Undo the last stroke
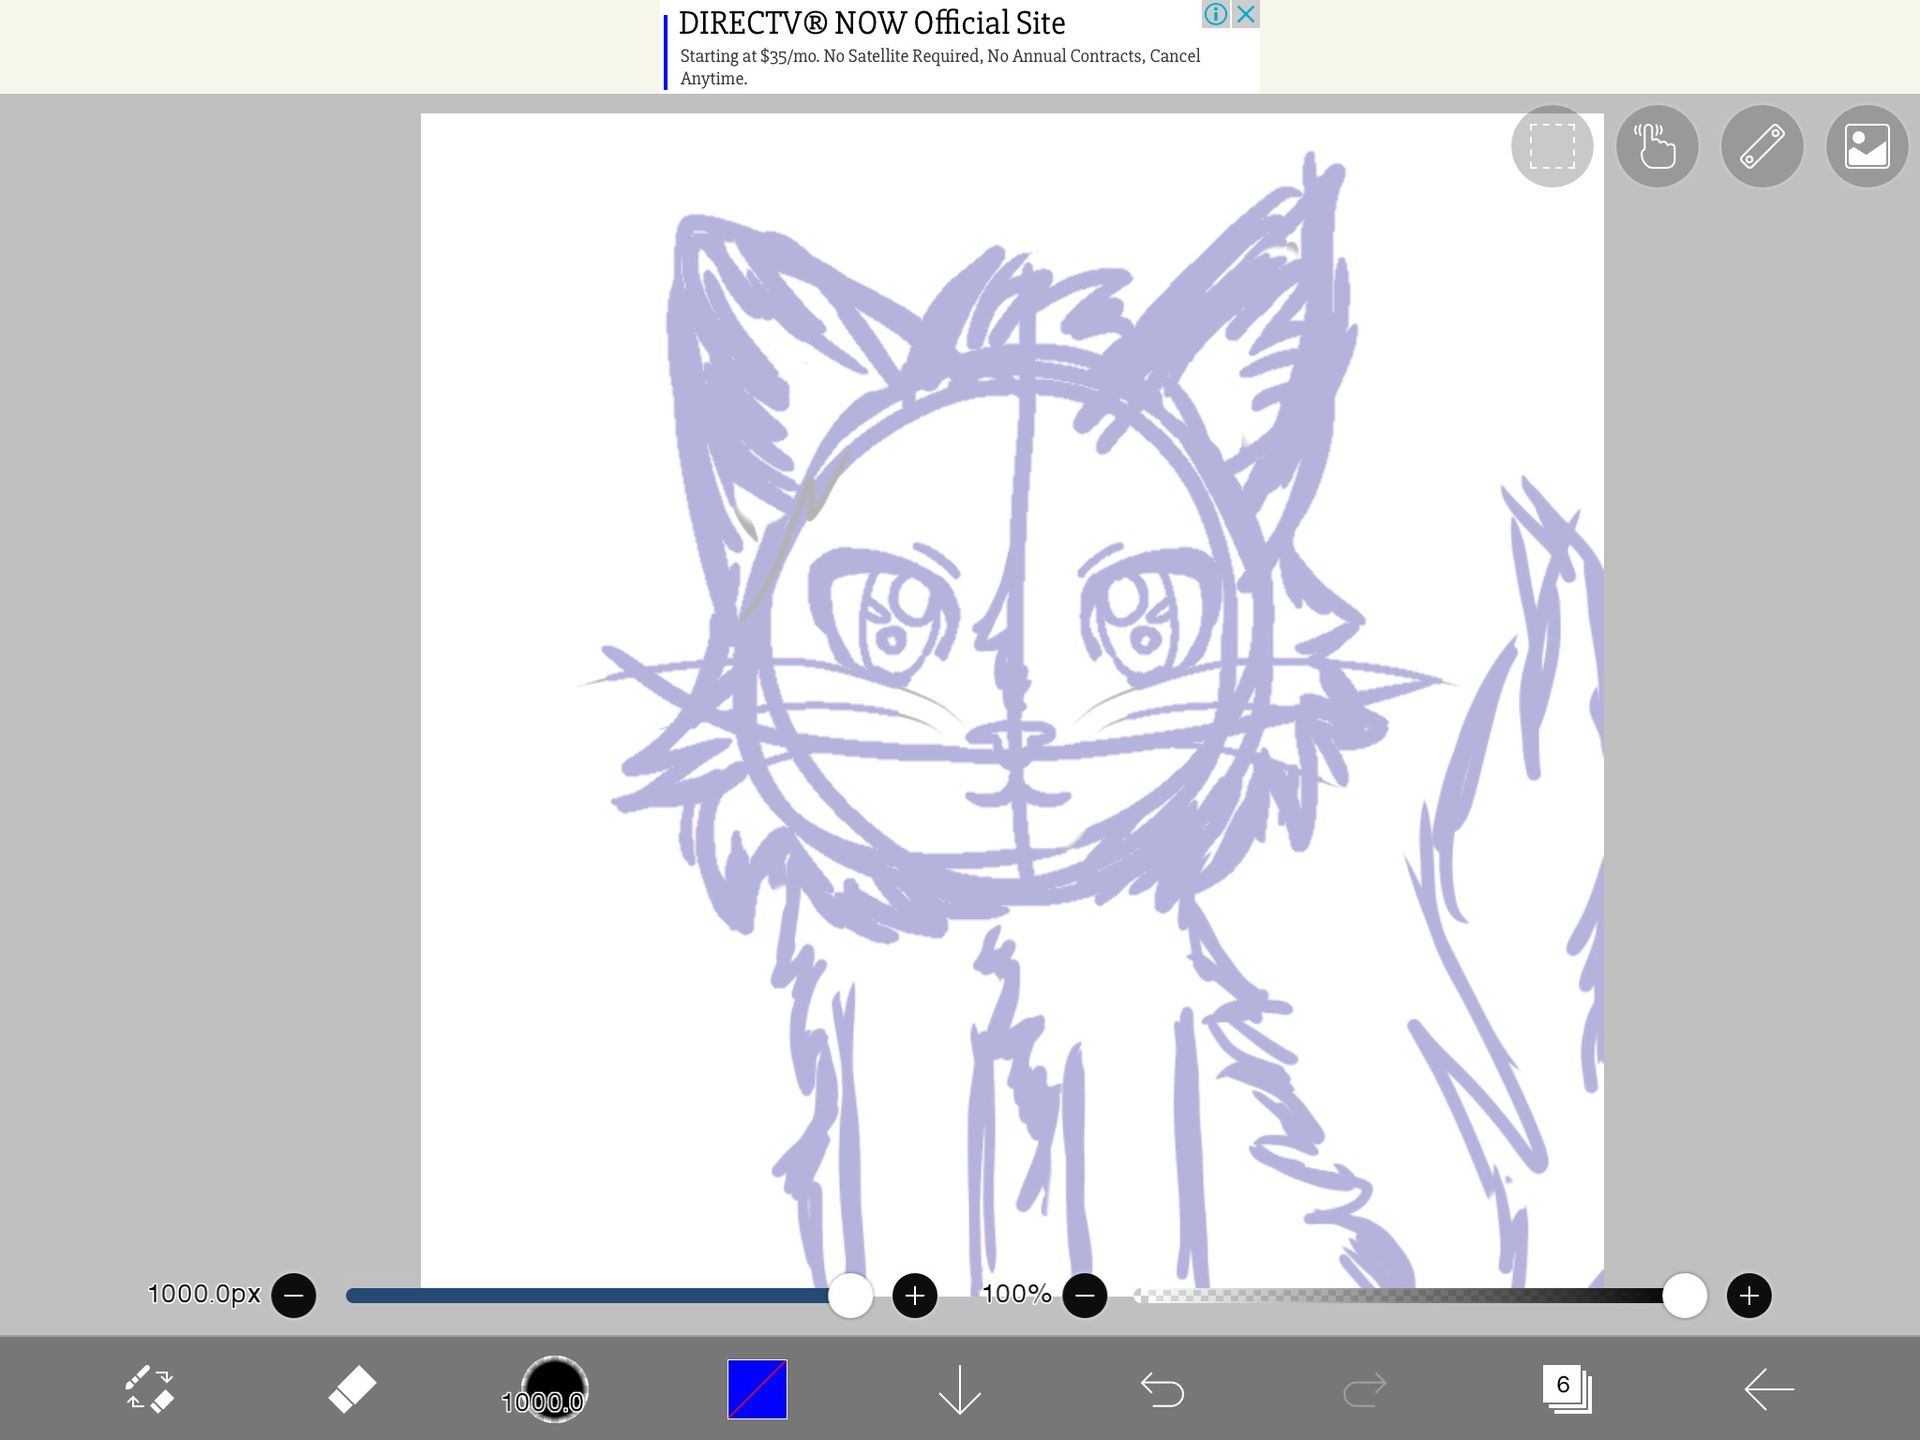Screen dimensions: 1920x1440 (x=1162, y=1389)
